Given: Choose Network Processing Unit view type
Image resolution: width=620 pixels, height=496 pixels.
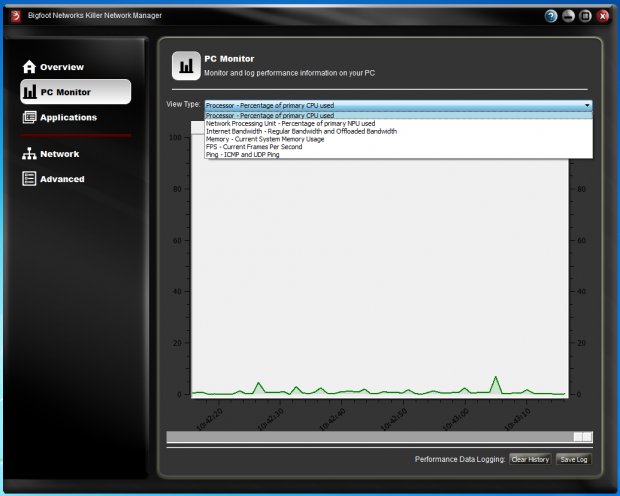Looking at the screenshot, I should (290, 124).
